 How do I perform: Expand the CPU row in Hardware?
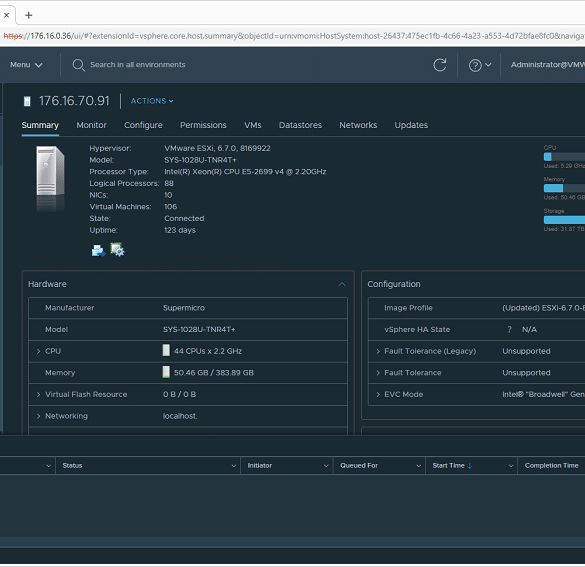(x=38, y=351)
